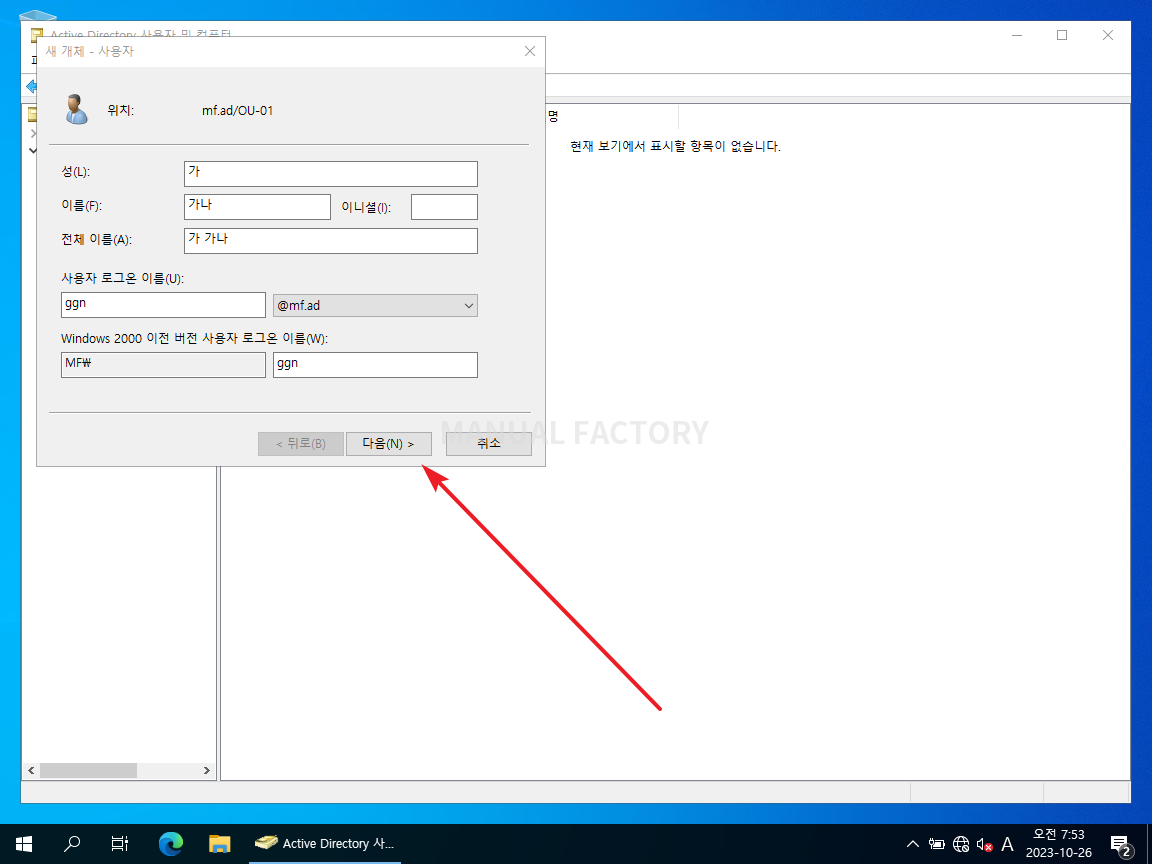Click the muted volume tray icon
Screen dimensions: 1152x864
pos(984,844)
